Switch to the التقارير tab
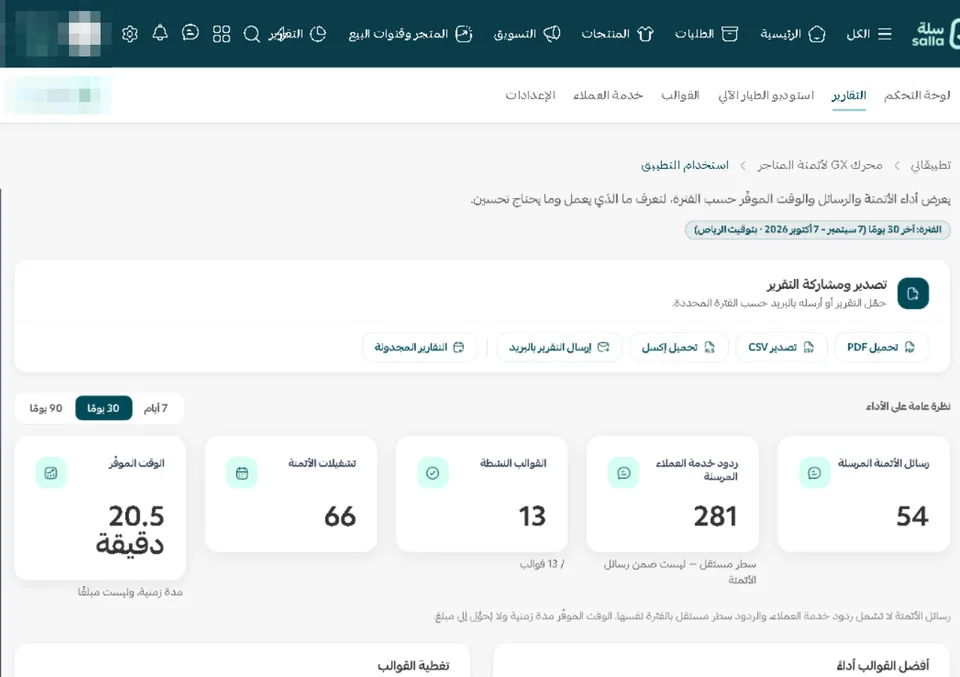This screenshot has width=960, height=677. (849, 95)
